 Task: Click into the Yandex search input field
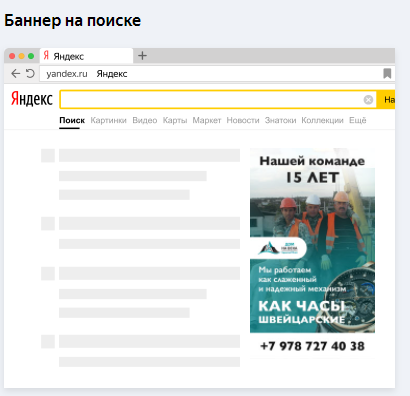pyautogui.click(x=212, y=100)
